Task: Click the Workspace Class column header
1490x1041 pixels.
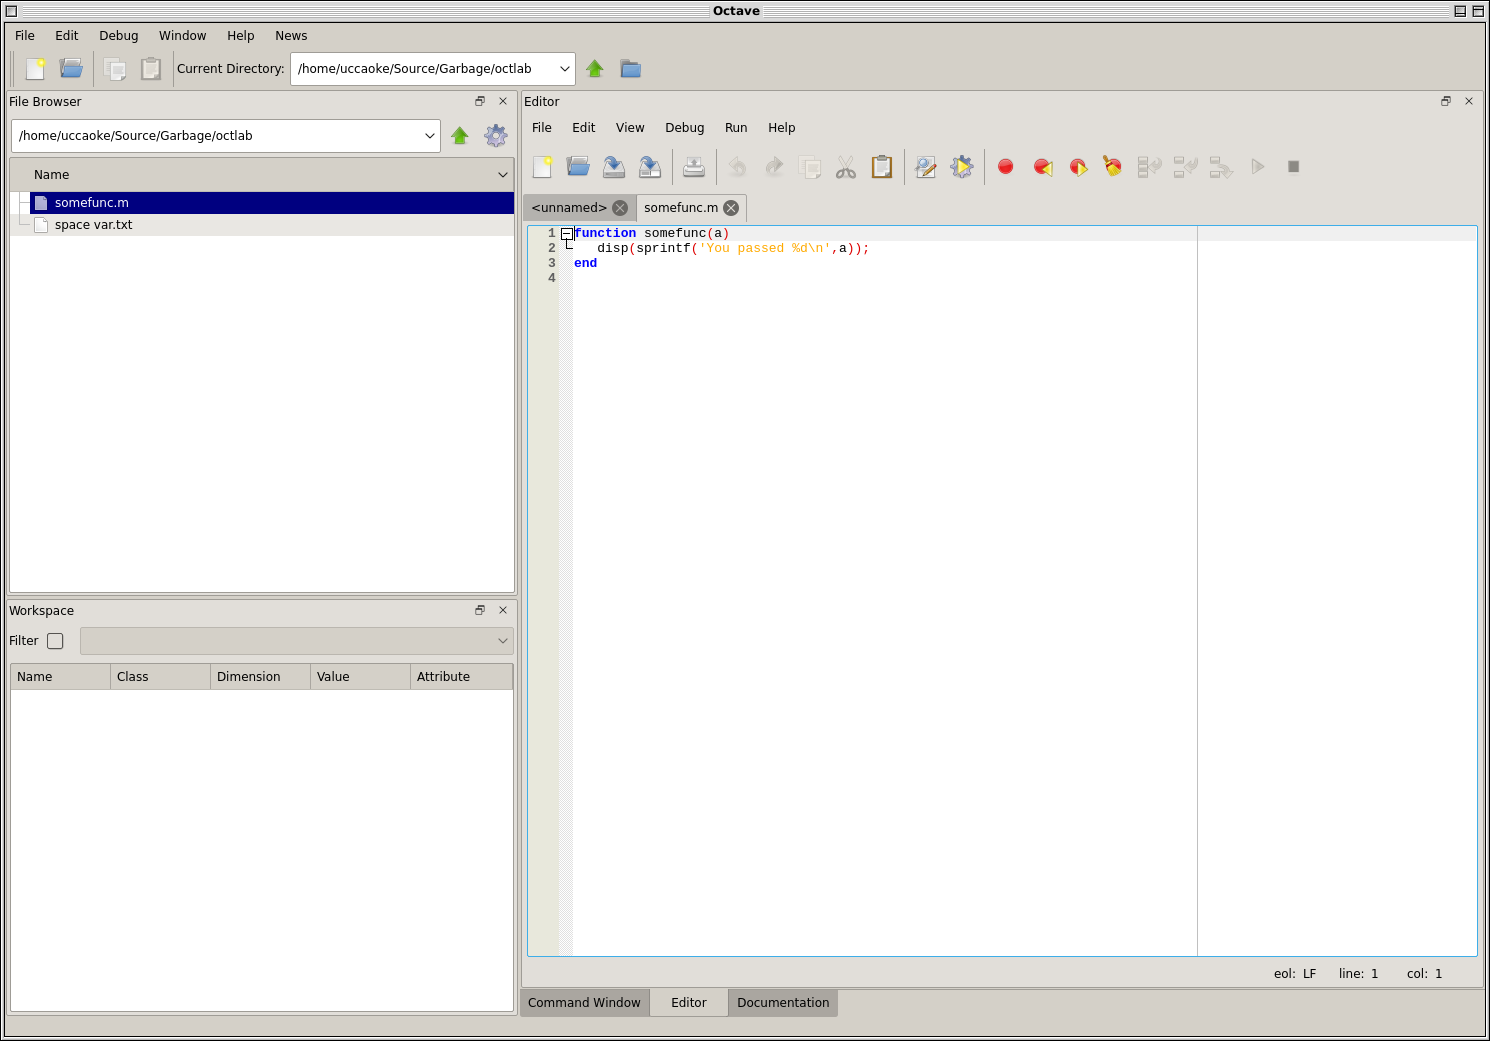Action: [x=160, y=677]
